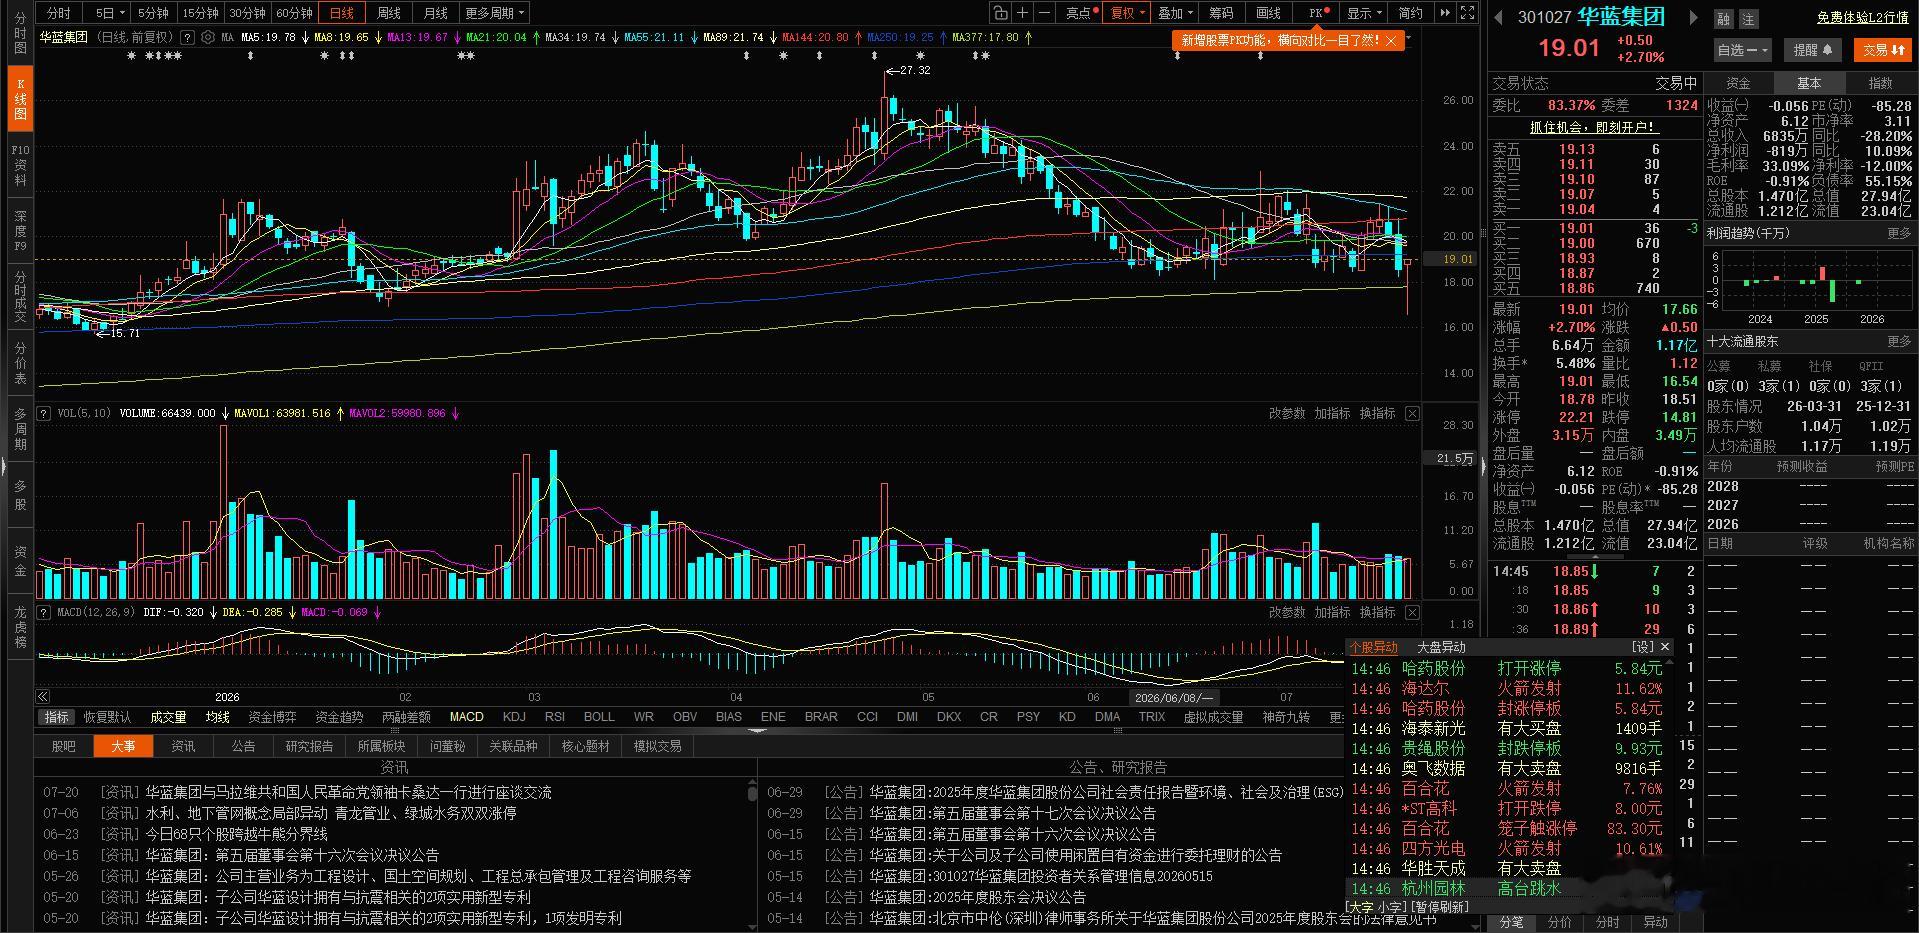Image resolution: width=1919 pixels, height=933 pixels.
Task: Select 60分钟 period tab
Action: (x=294, y=13)
